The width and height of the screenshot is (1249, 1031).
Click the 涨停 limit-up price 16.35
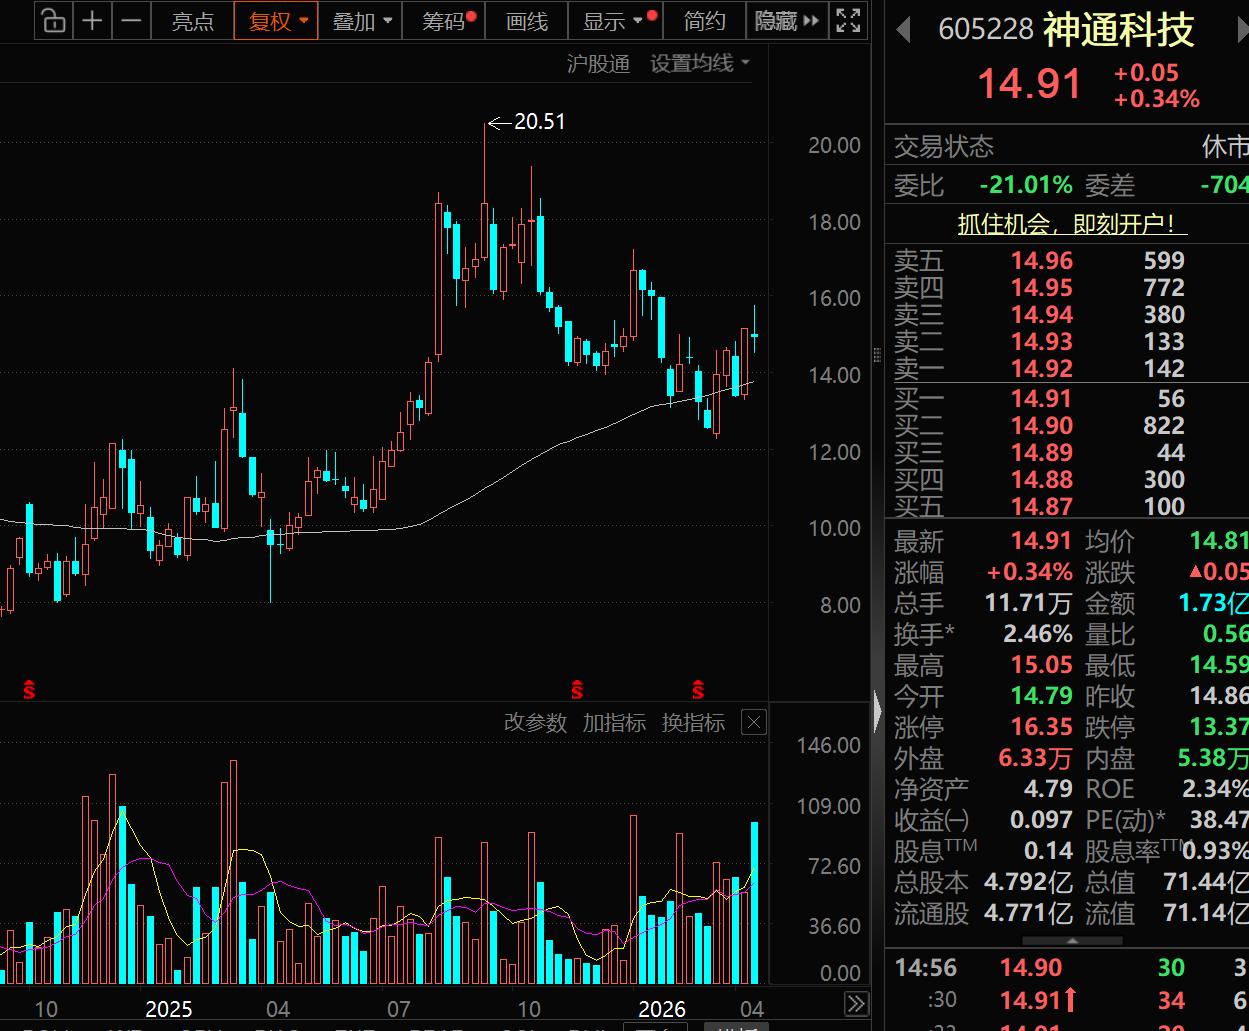[1041, 727]
